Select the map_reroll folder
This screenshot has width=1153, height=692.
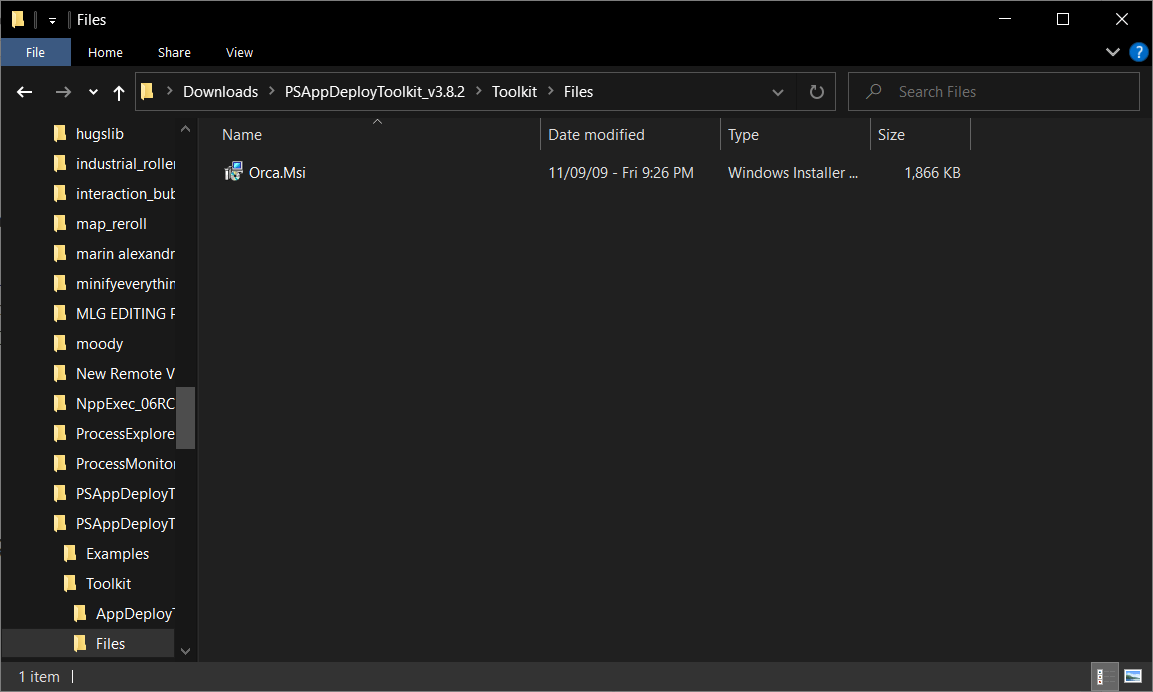tap(111, 224)
